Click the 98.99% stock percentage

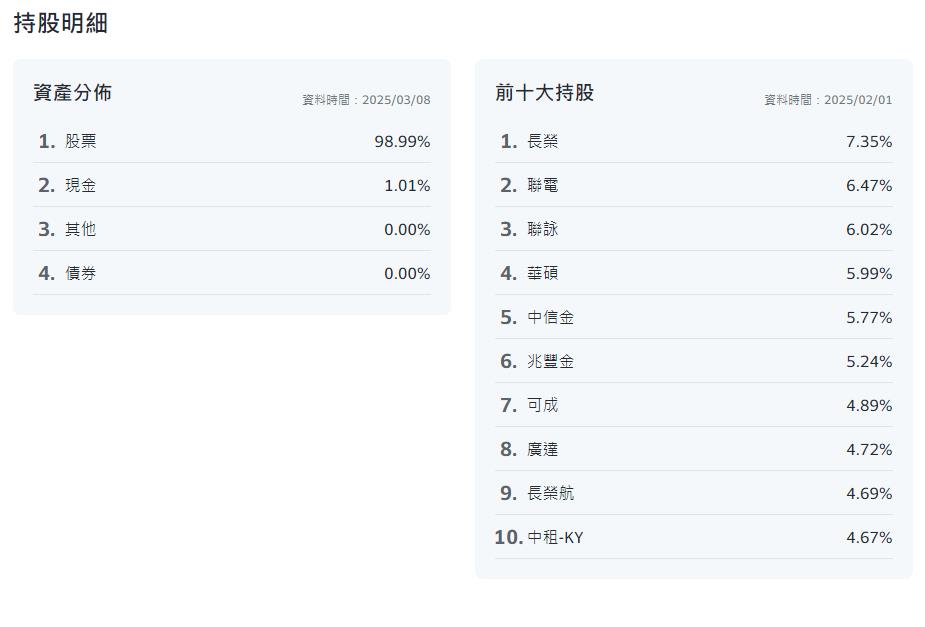[402, 142]
